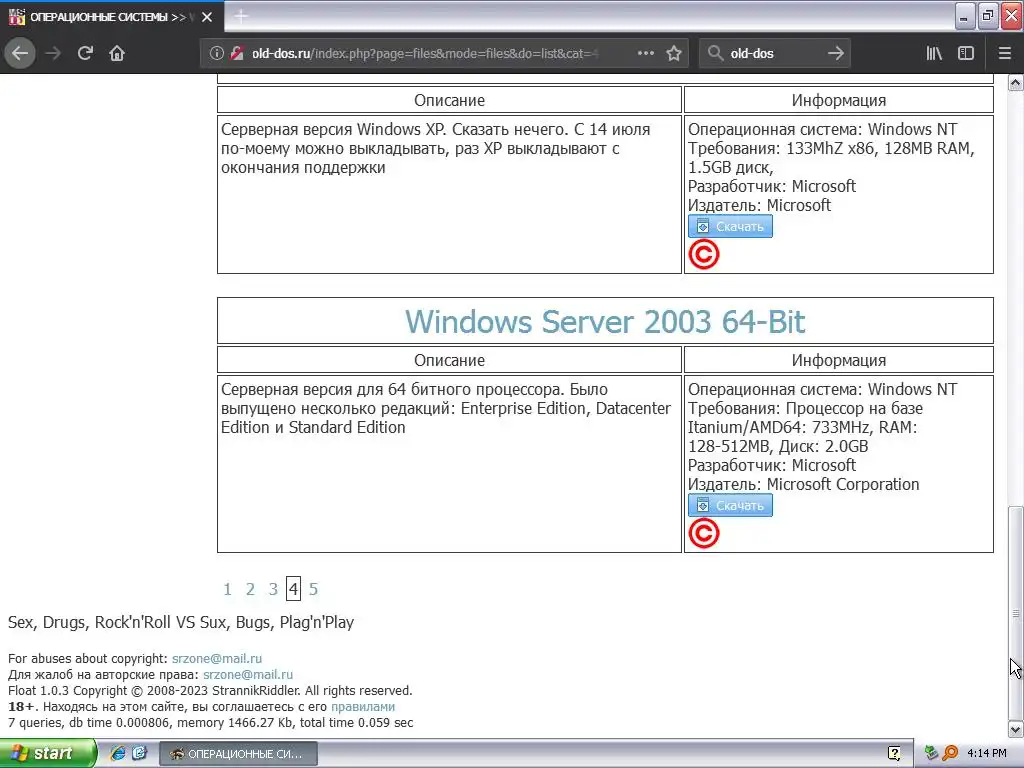Image resolution: width=1024 pixels, height=768 pixels.
Task: Download Windows XP server version via Скачать
Action: [x=730, y=226]
